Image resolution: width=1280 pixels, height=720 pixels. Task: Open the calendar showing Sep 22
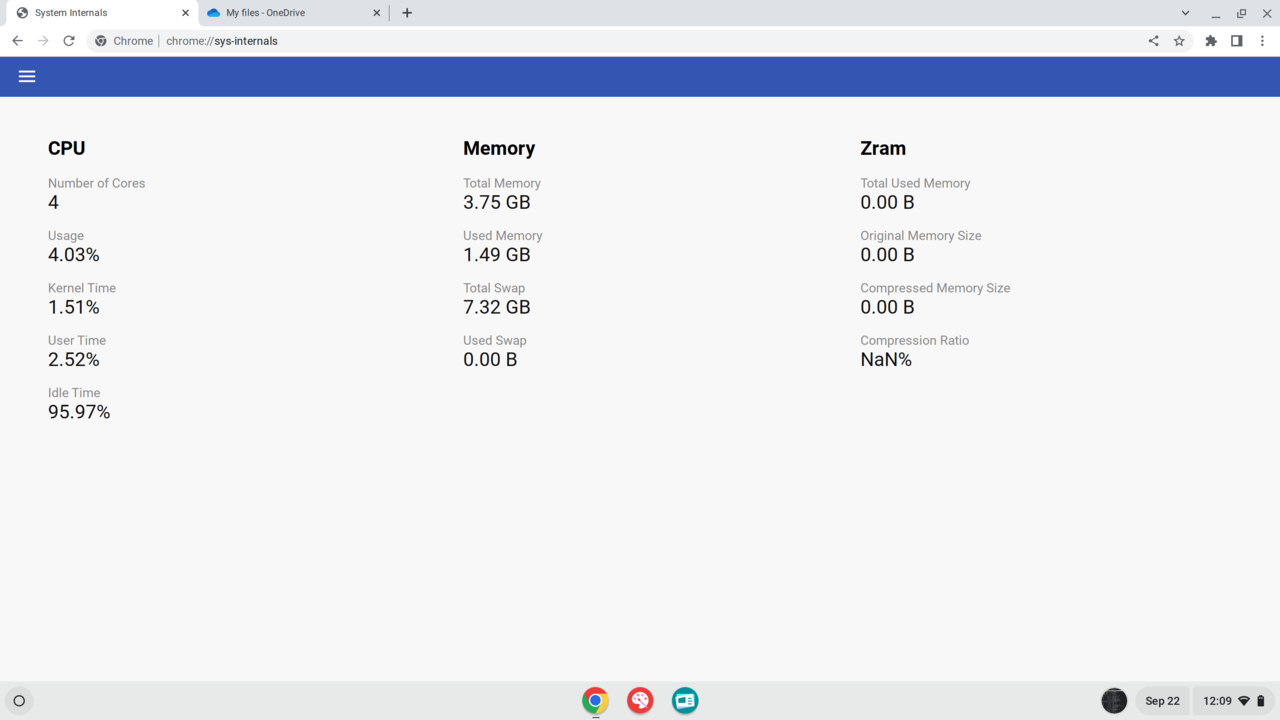tap(1162, 701)
